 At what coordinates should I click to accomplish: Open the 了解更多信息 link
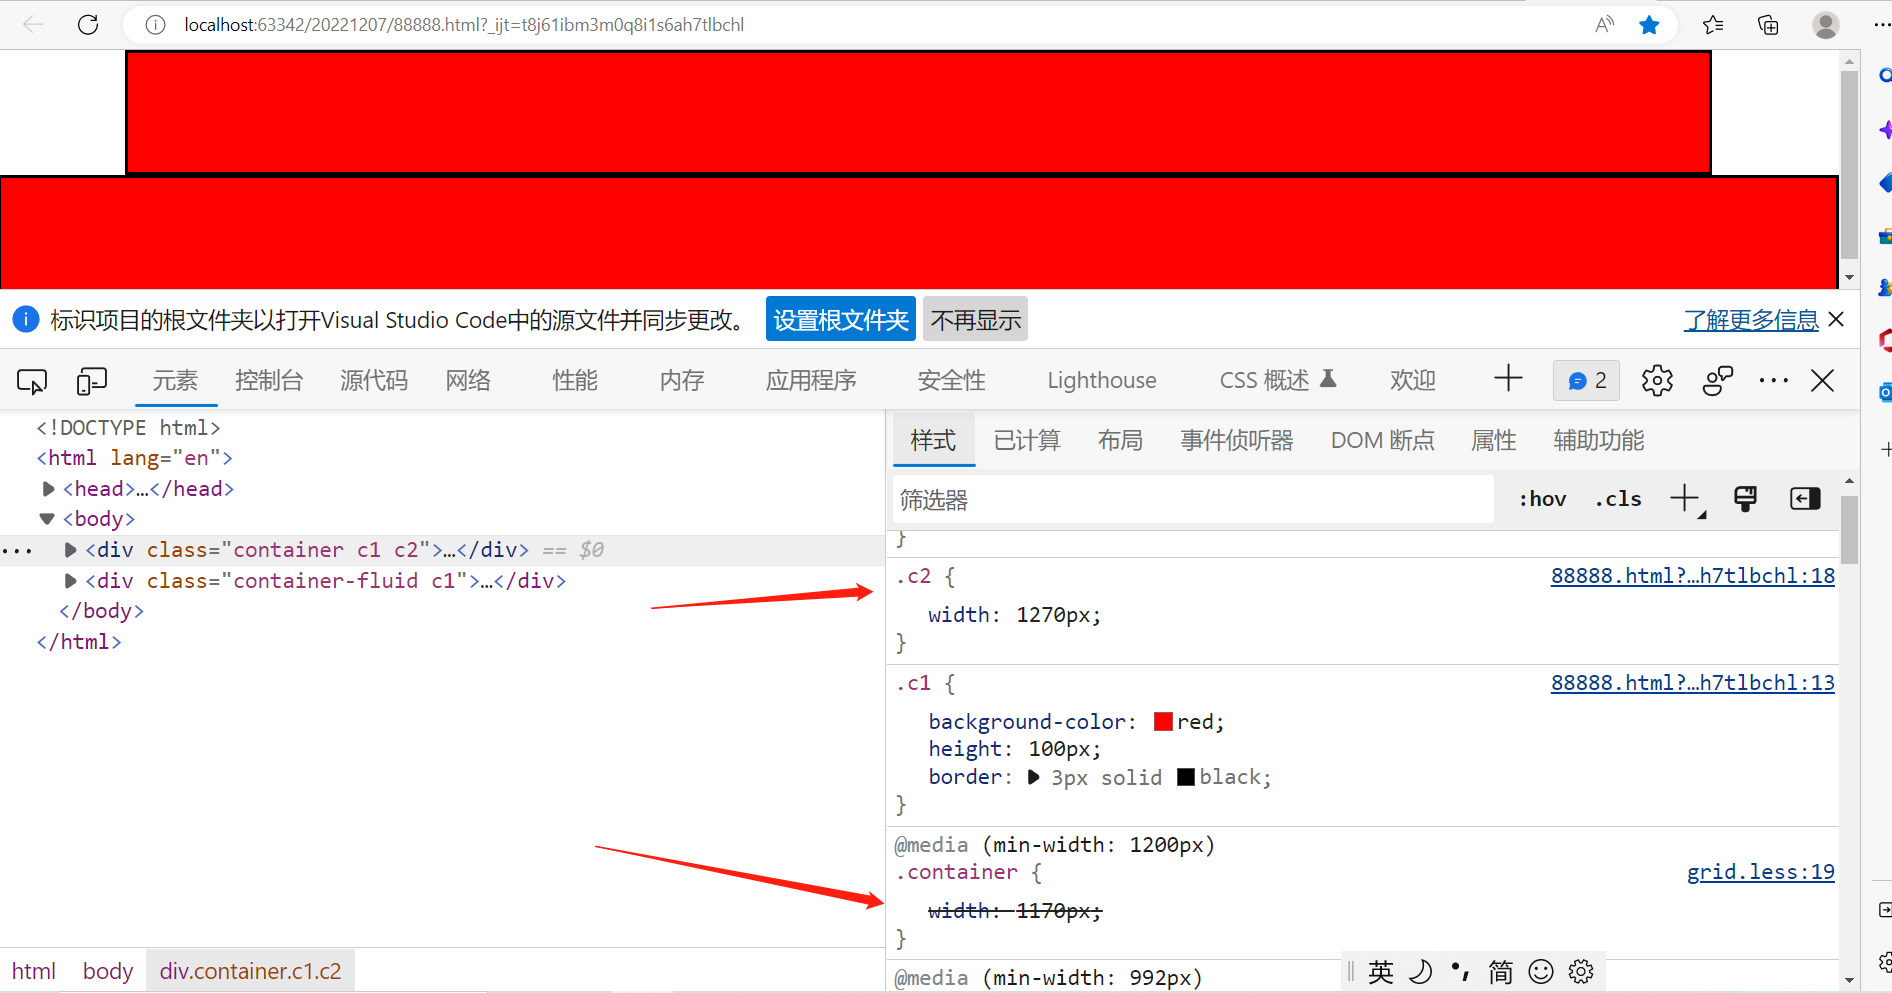coord(1751,320)
